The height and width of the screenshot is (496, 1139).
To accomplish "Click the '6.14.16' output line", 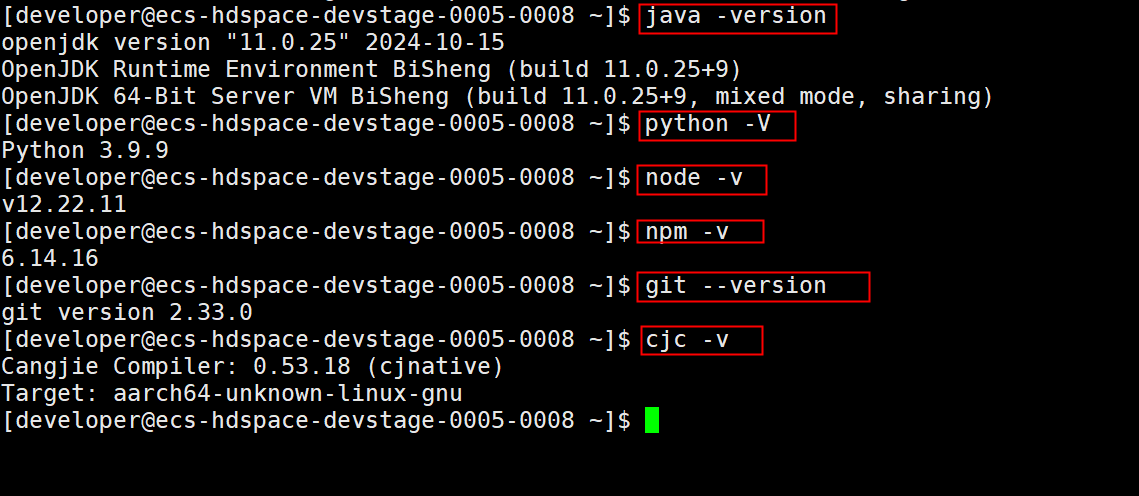I will 50,259.
